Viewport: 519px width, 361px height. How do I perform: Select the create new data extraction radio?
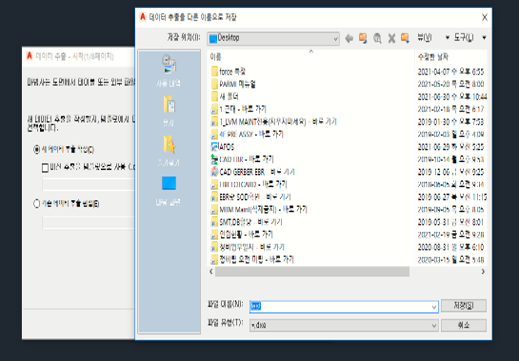pos(36,150)
